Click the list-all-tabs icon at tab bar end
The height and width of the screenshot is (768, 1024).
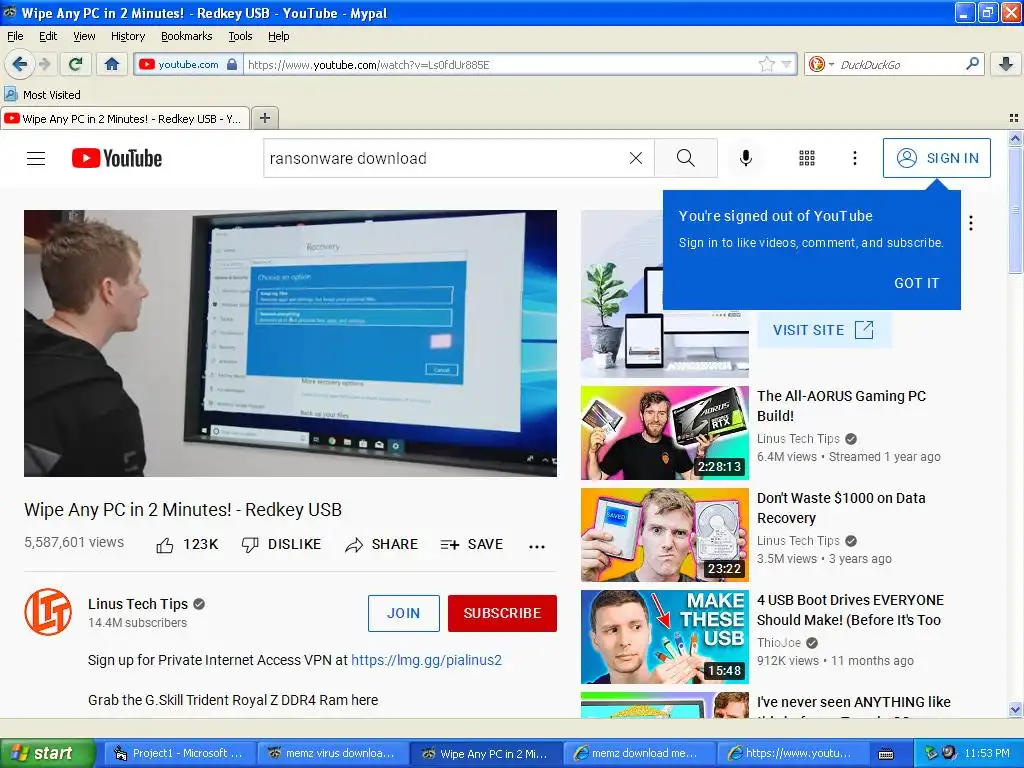point(1014,118)
